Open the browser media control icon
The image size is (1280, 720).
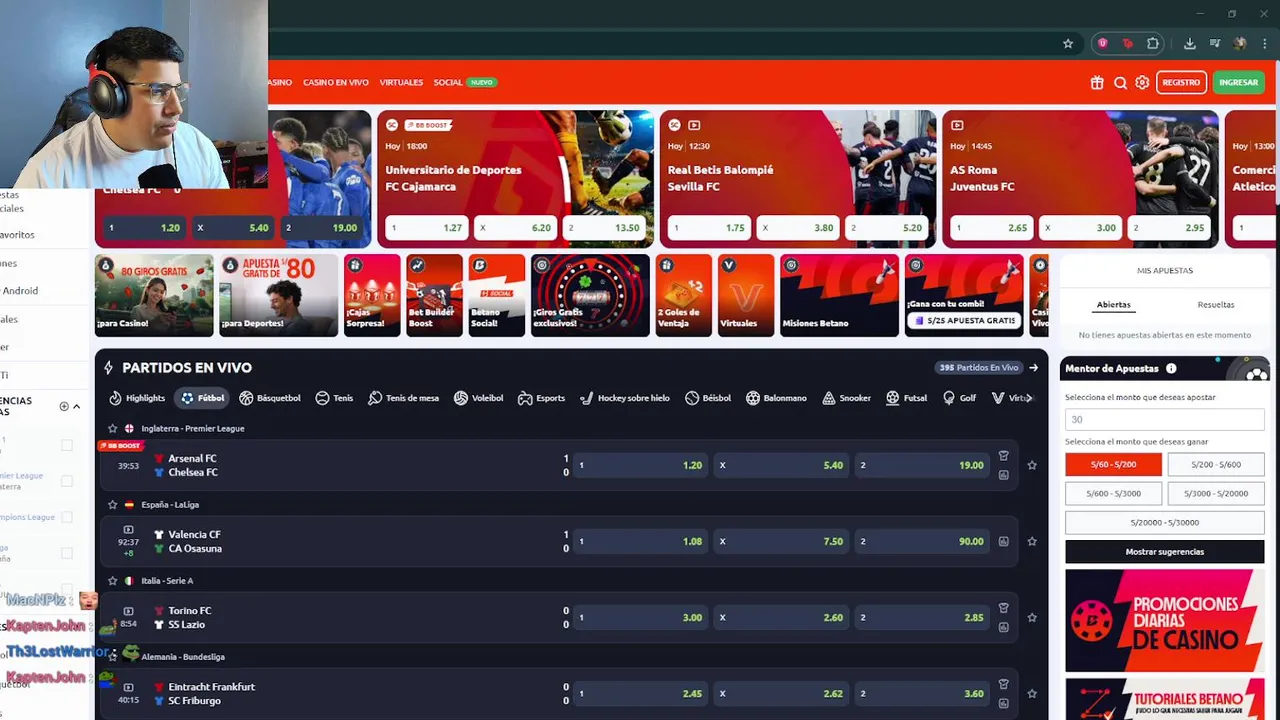(1214, 44)
